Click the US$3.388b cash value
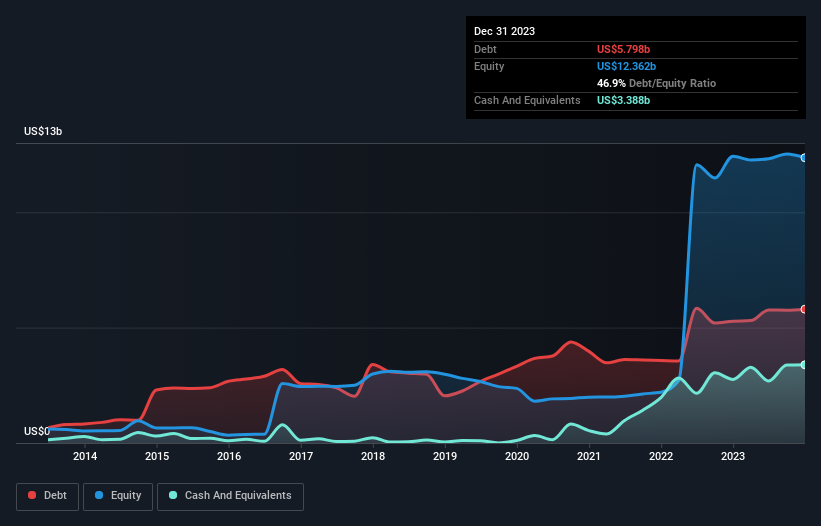Viewport: 821px width, 526px height. point(623,100)
